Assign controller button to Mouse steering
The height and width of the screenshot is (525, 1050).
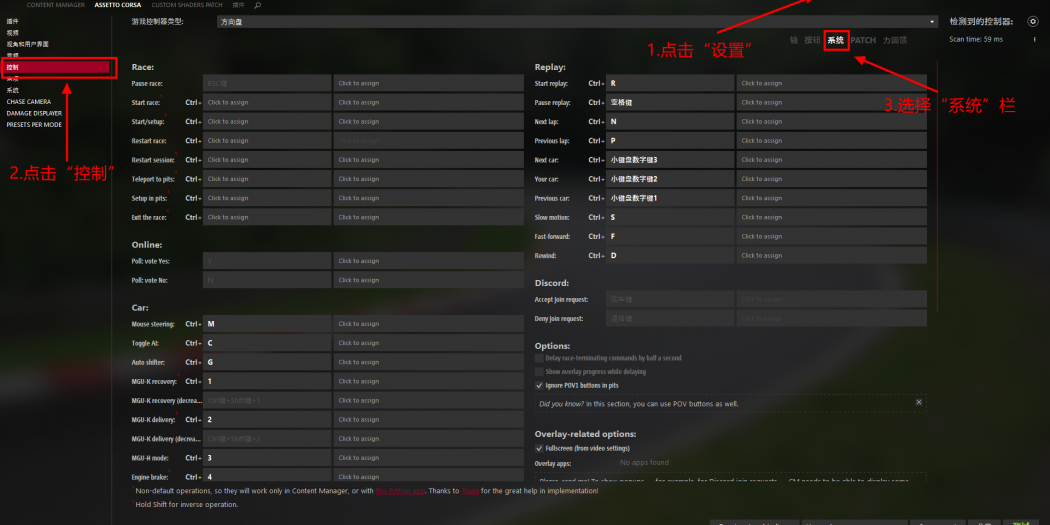click(429, 324)
